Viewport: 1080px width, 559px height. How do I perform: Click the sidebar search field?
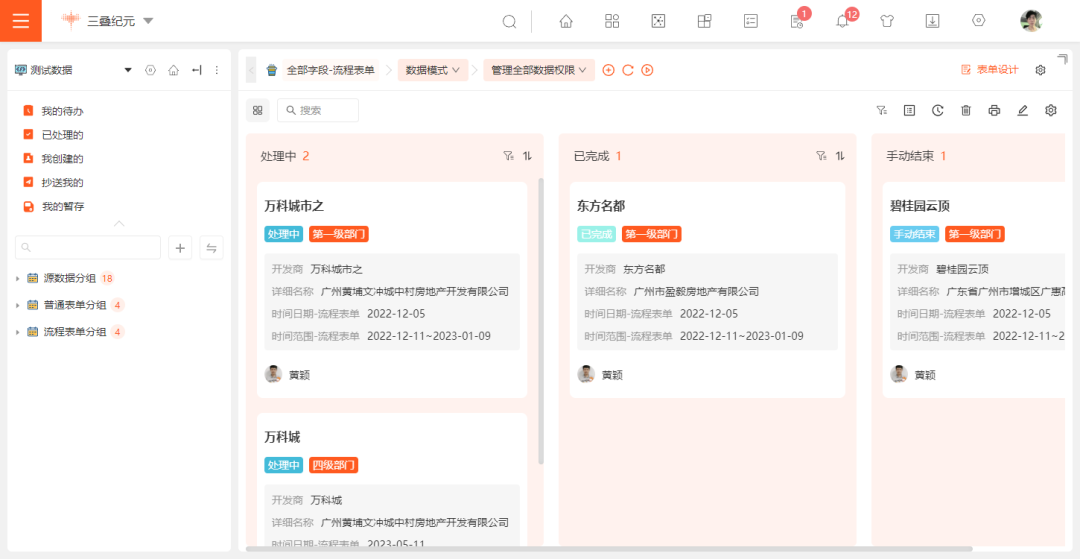pos(87,248)
